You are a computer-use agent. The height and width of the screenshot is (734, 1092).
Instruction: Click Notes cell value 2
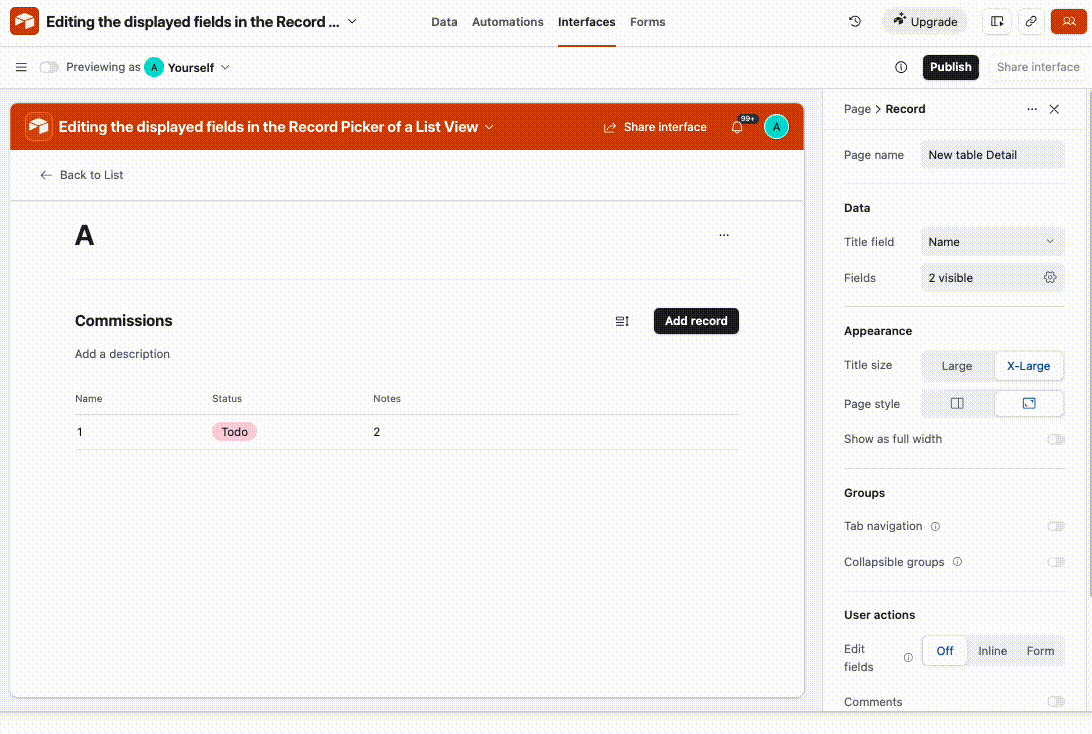pyautogui.click(x=377, y=432)
